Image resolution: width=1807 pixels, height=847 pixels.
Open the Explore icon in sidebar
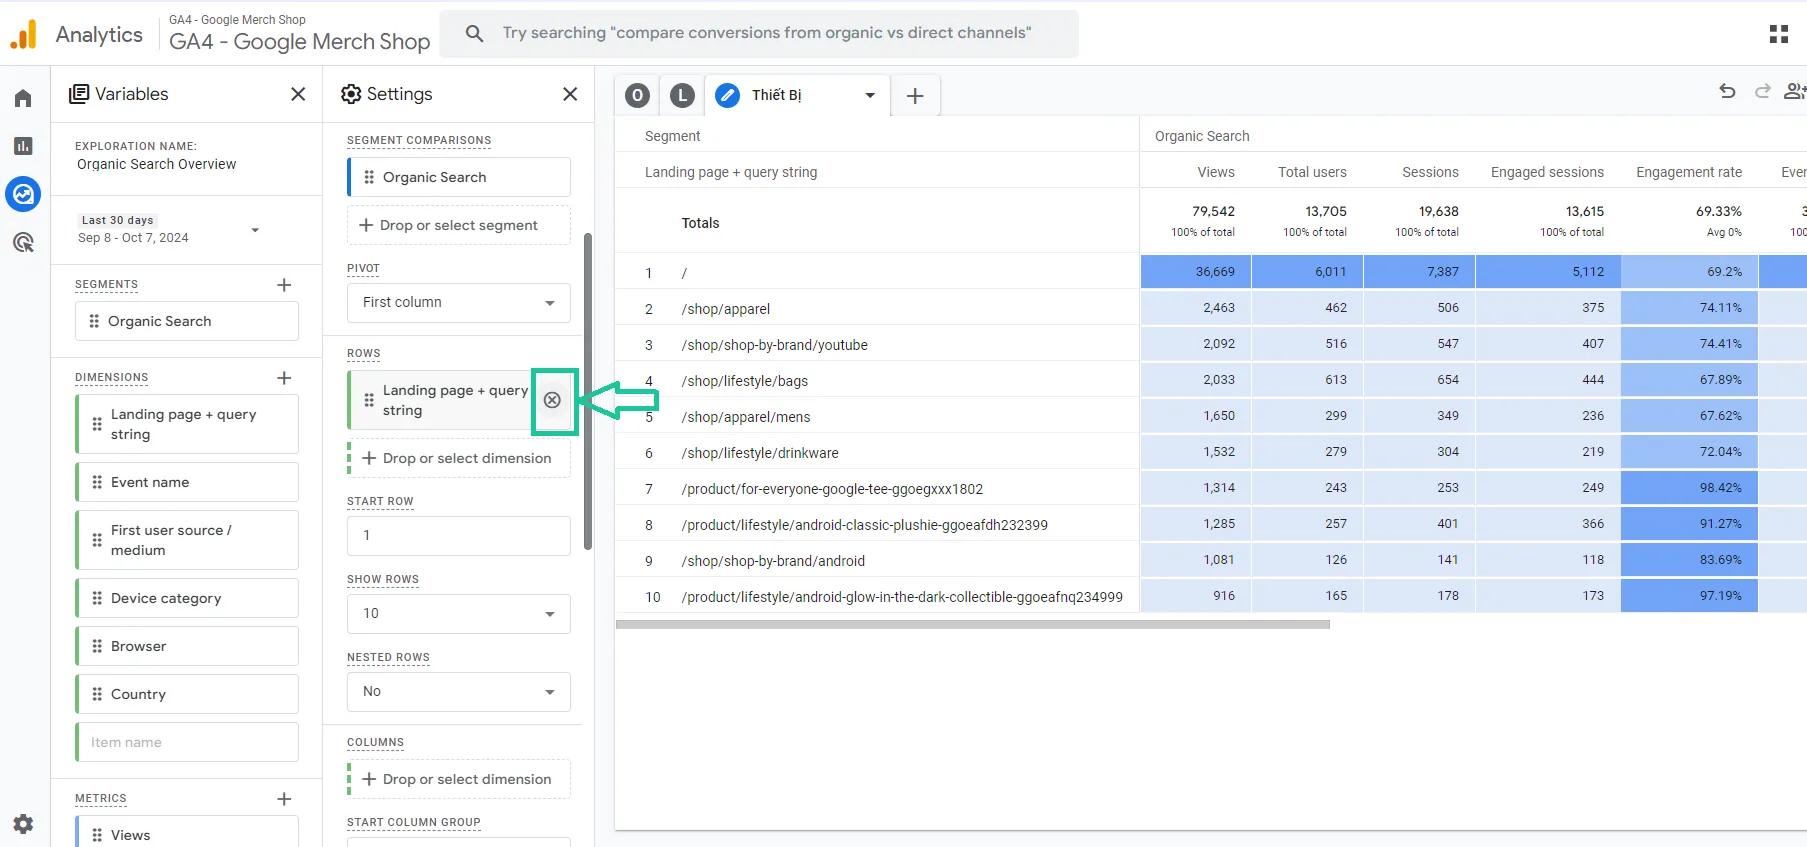coord(23,194)
